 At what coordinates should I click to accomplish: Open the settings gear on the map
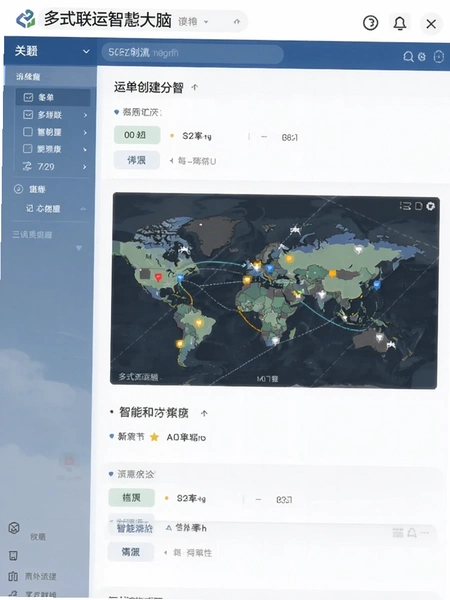431,206
